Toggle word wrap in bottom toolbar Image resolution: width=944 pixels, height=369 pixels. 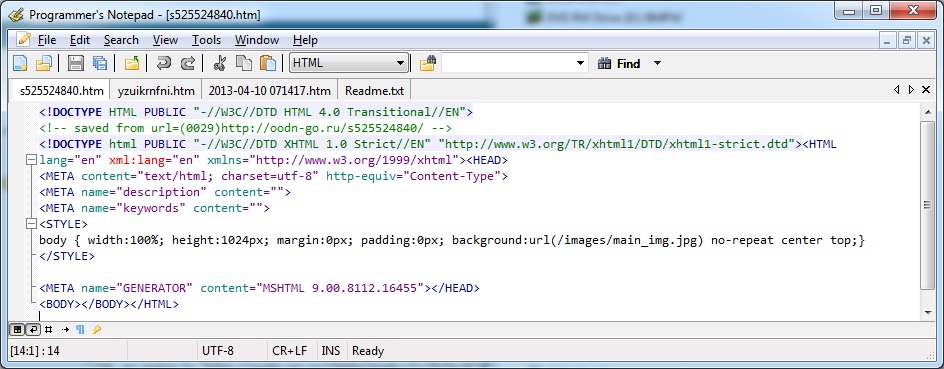33,329
